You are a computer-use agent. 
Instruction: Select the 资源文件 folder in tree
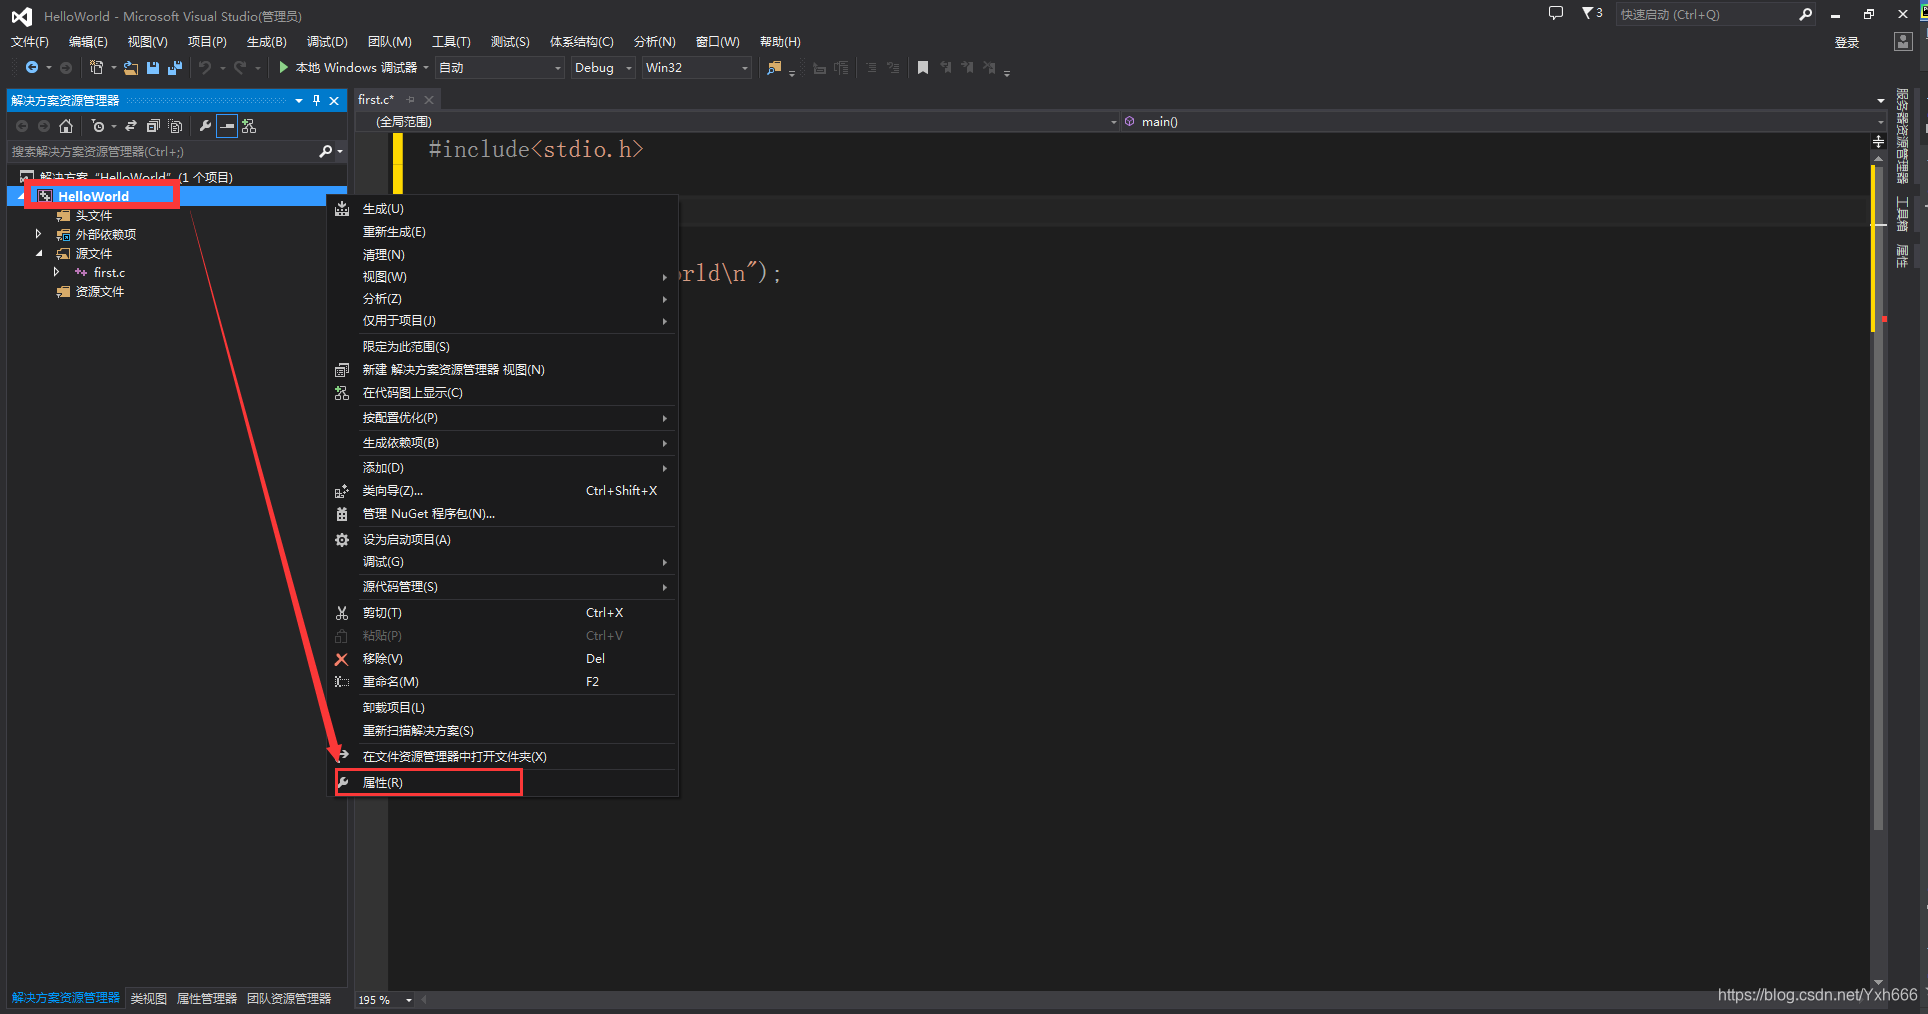coord(100,292)
